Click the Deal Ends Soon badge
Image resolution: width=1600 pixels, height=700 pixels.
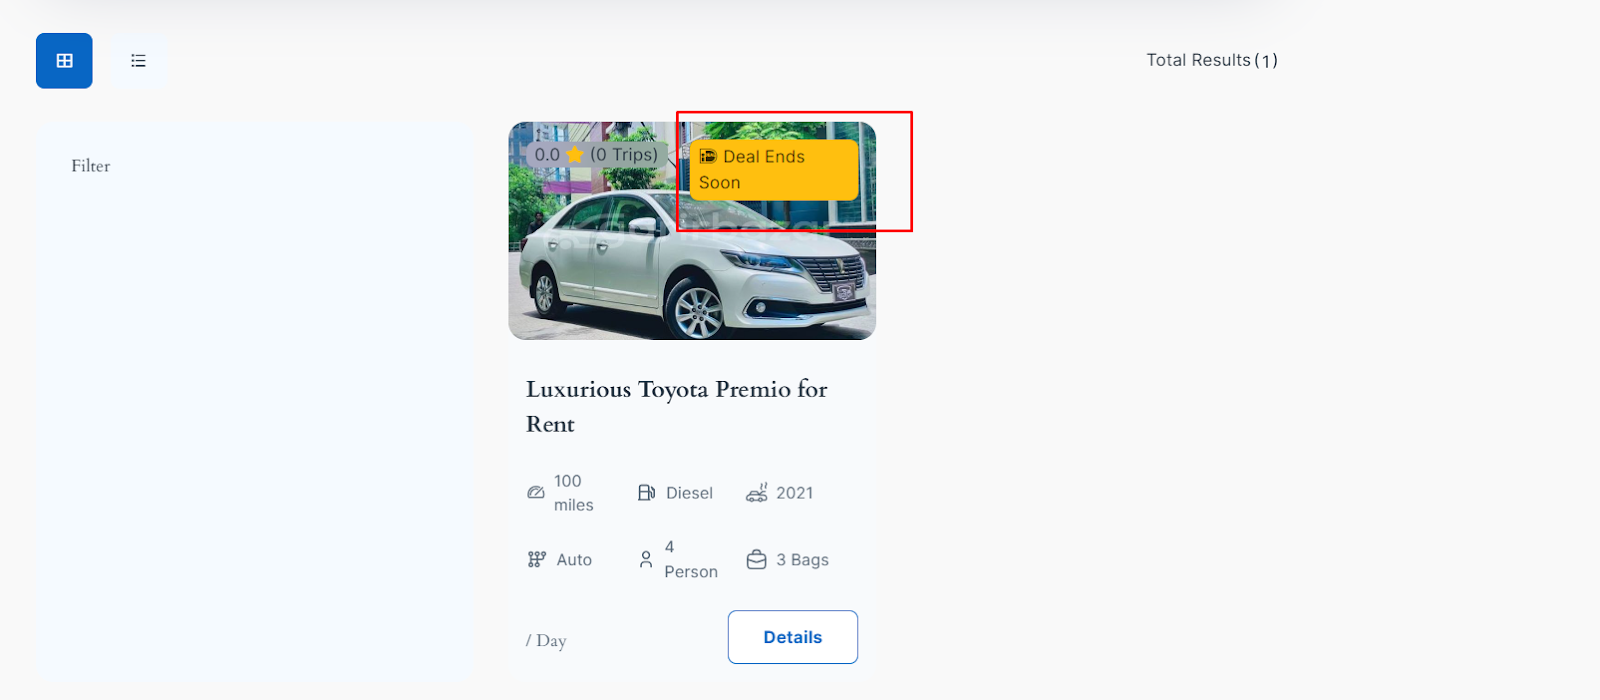click(774, 170)
